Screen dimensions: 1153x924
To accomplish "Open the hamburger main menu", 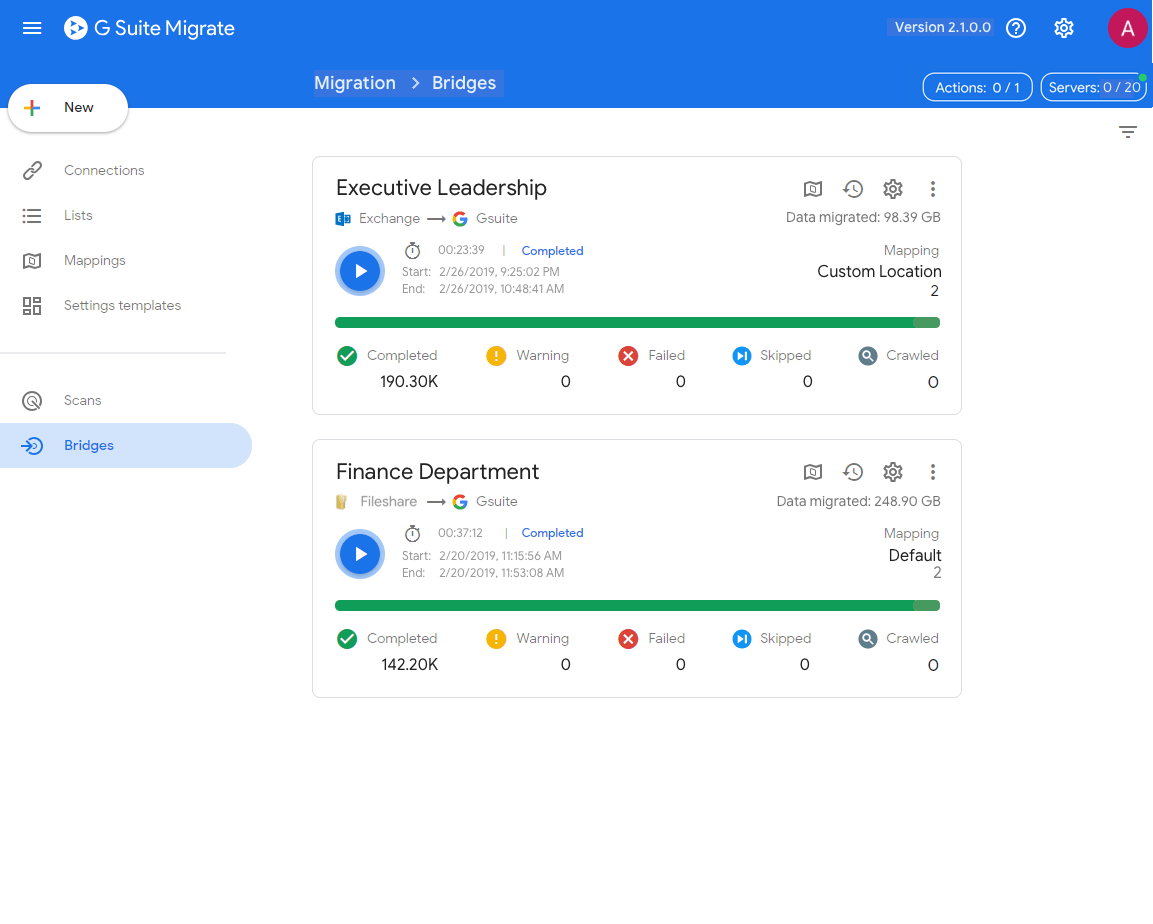I will click(32, 28).
